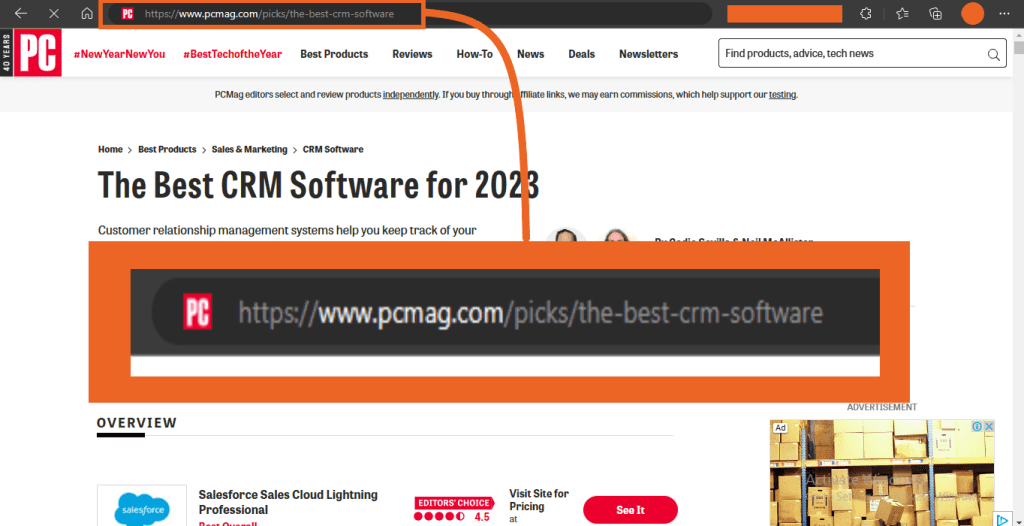Open the Best Products menu
This screenshot has height=526, width=1024.
pyautogui.click(x=334, y=54)
